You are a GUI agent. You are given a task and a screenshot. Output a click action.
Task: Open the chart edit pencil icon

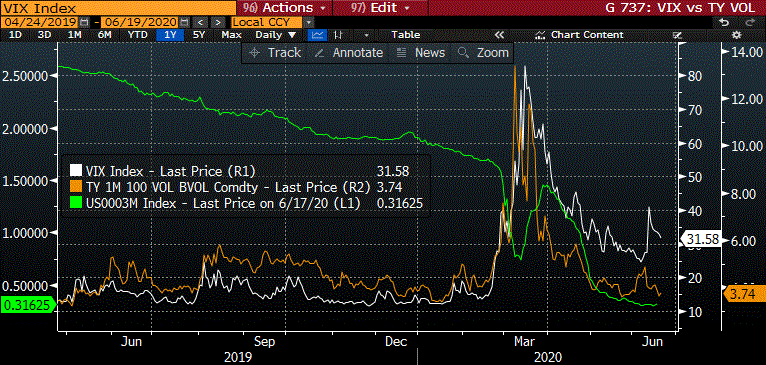point(677,35)
